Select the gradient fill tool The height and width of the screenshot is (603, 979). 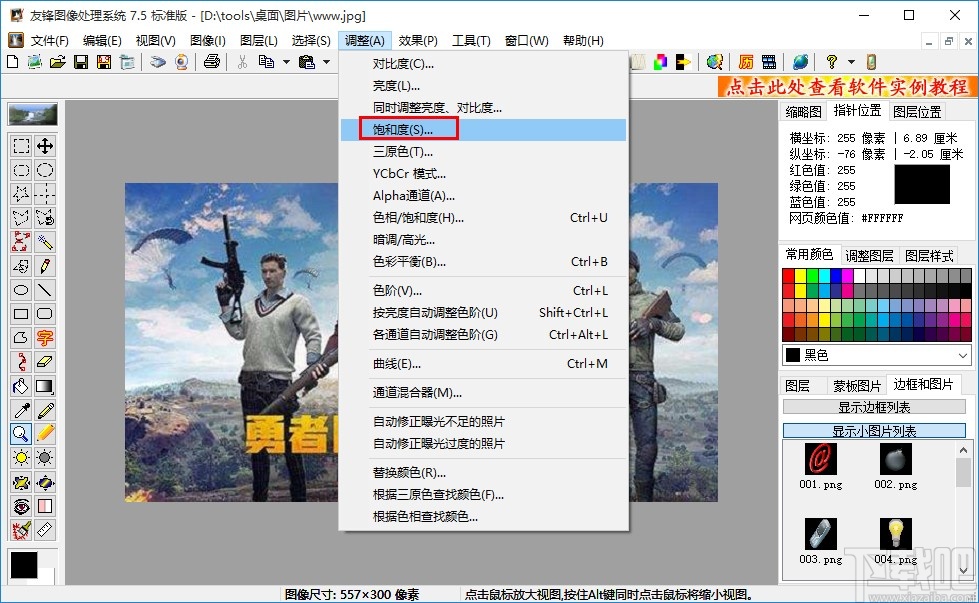[x=45, y=386]
